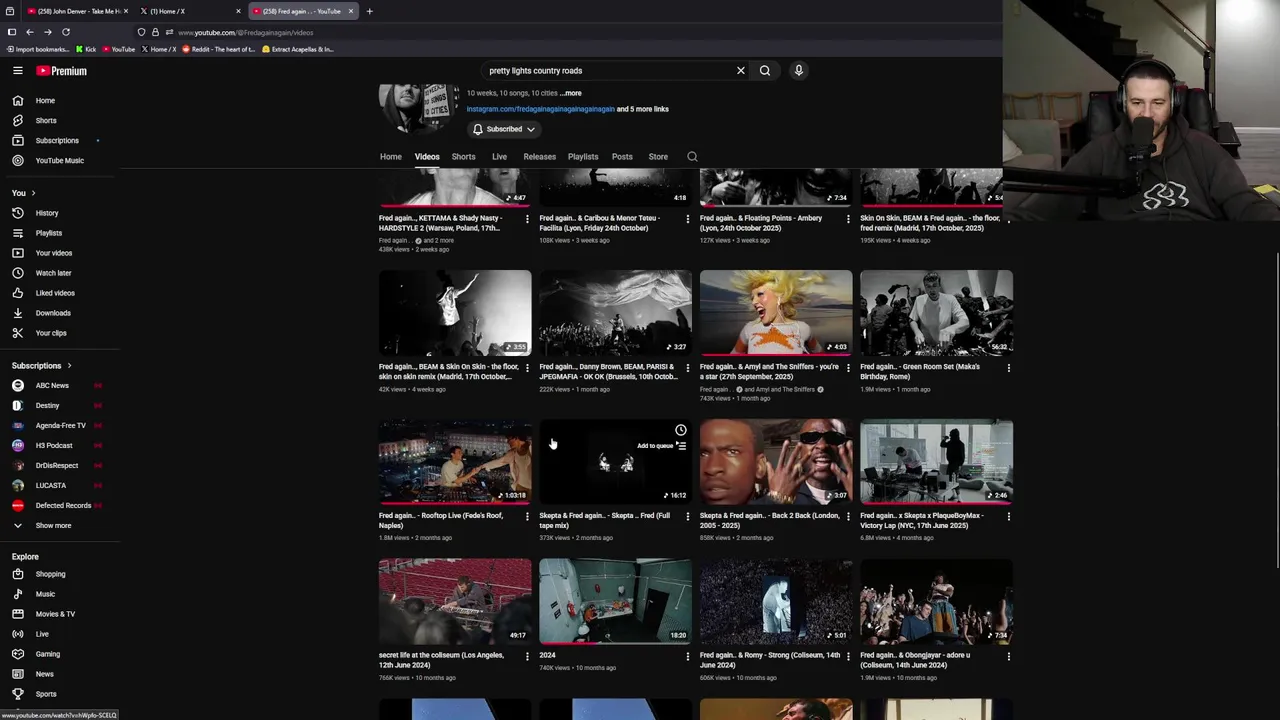Open options menu for 2024 video
1280x720 pixels.
[x=687, y=657]
